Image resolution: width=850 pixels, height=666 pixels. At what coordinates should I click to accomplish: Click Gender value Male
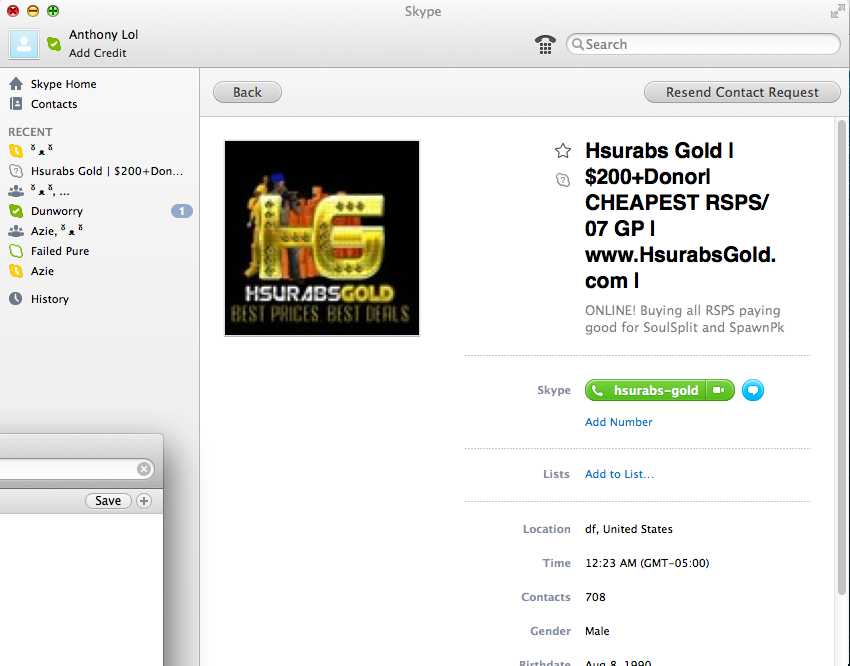[597, 631]
